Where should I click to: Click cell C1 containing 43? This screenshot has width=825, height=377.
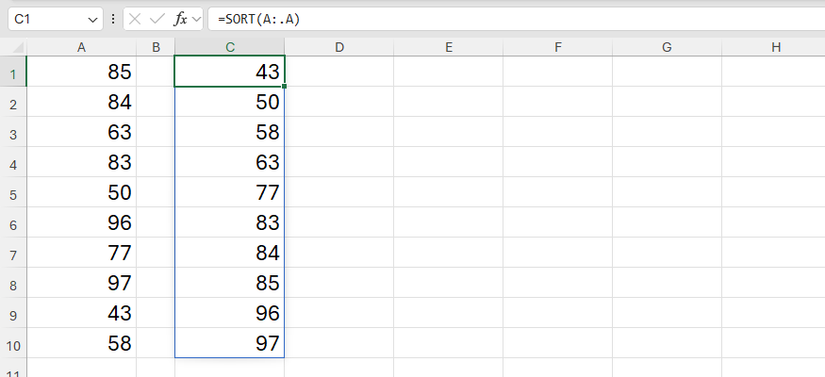tap(230, 72)
